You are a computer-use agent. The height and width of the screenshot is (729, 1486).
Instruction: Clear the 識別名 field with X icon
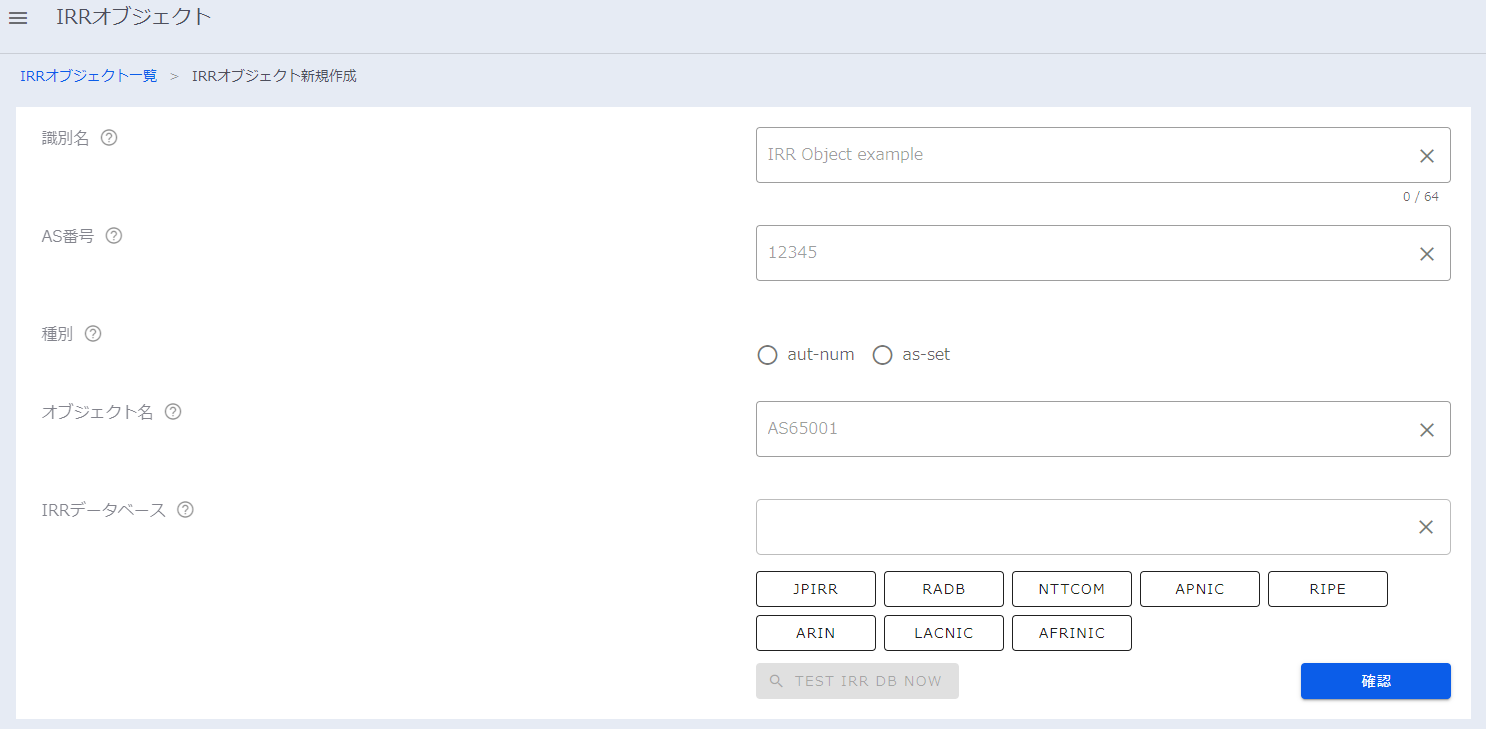(1426, 156)
